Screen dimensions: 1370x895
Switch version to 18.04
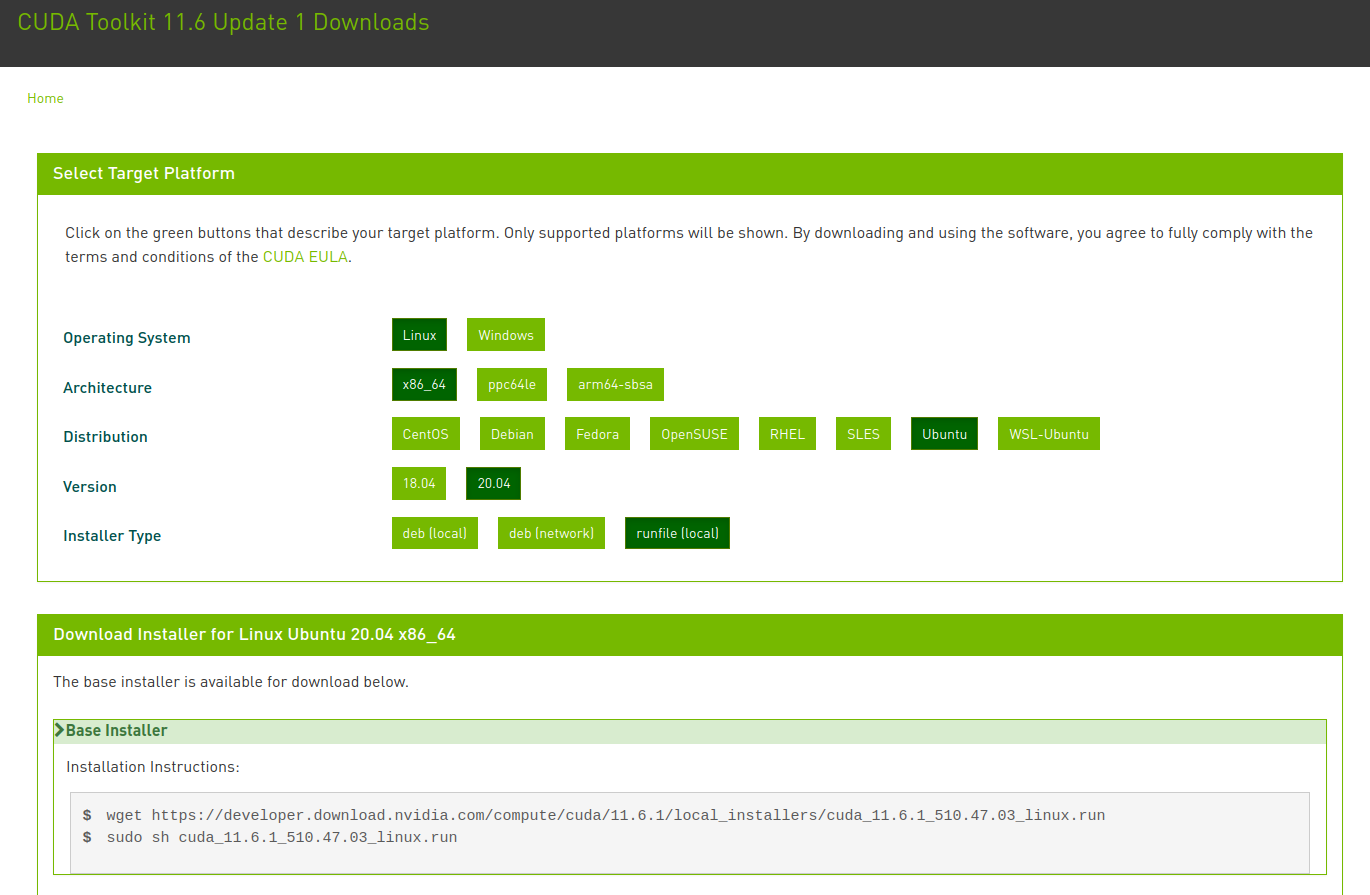tap(419, 483)
